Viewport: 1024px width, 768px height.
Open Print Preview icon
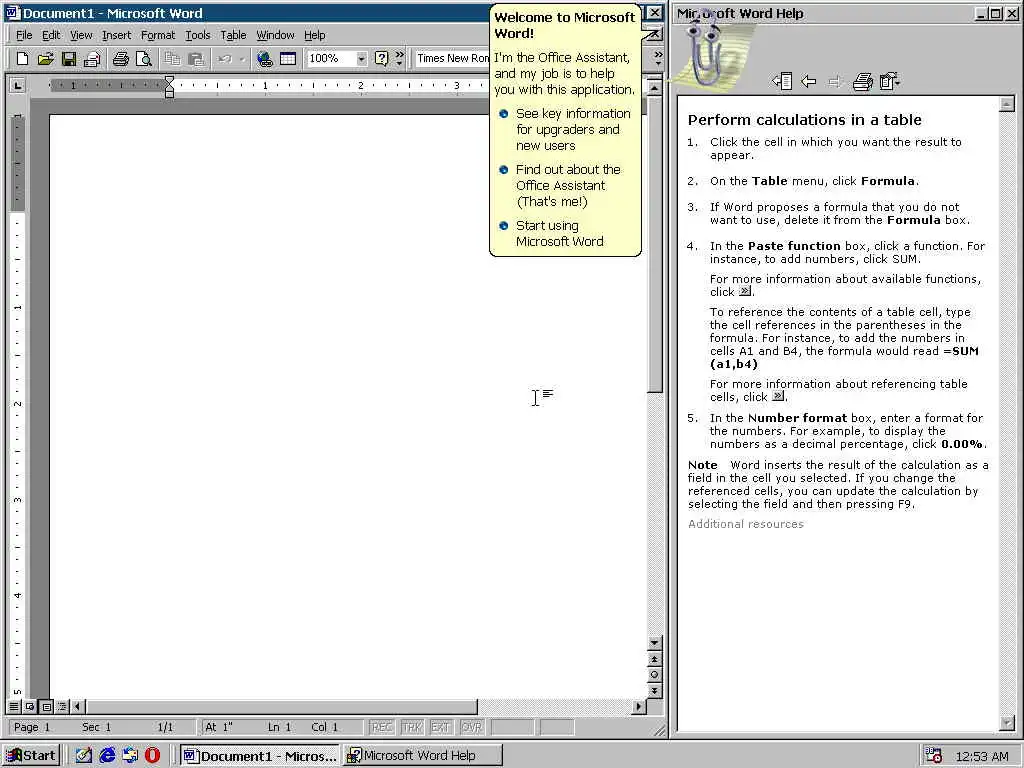click(144, 59)
